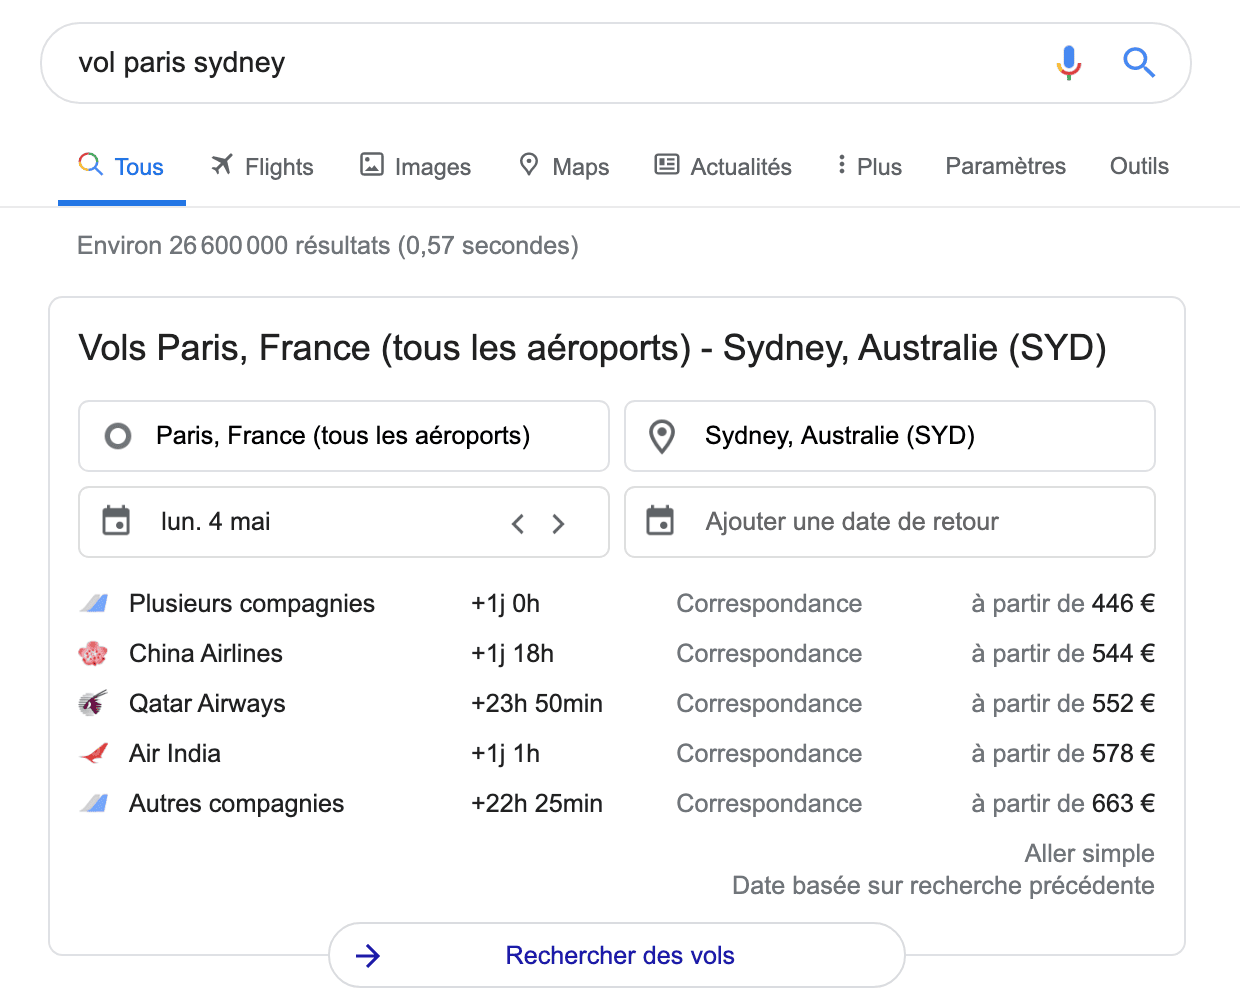The height and width of the screenshot is (1002, 1240).
Task: Select the Autres compagnies flight row
Action: pos(617,804)
